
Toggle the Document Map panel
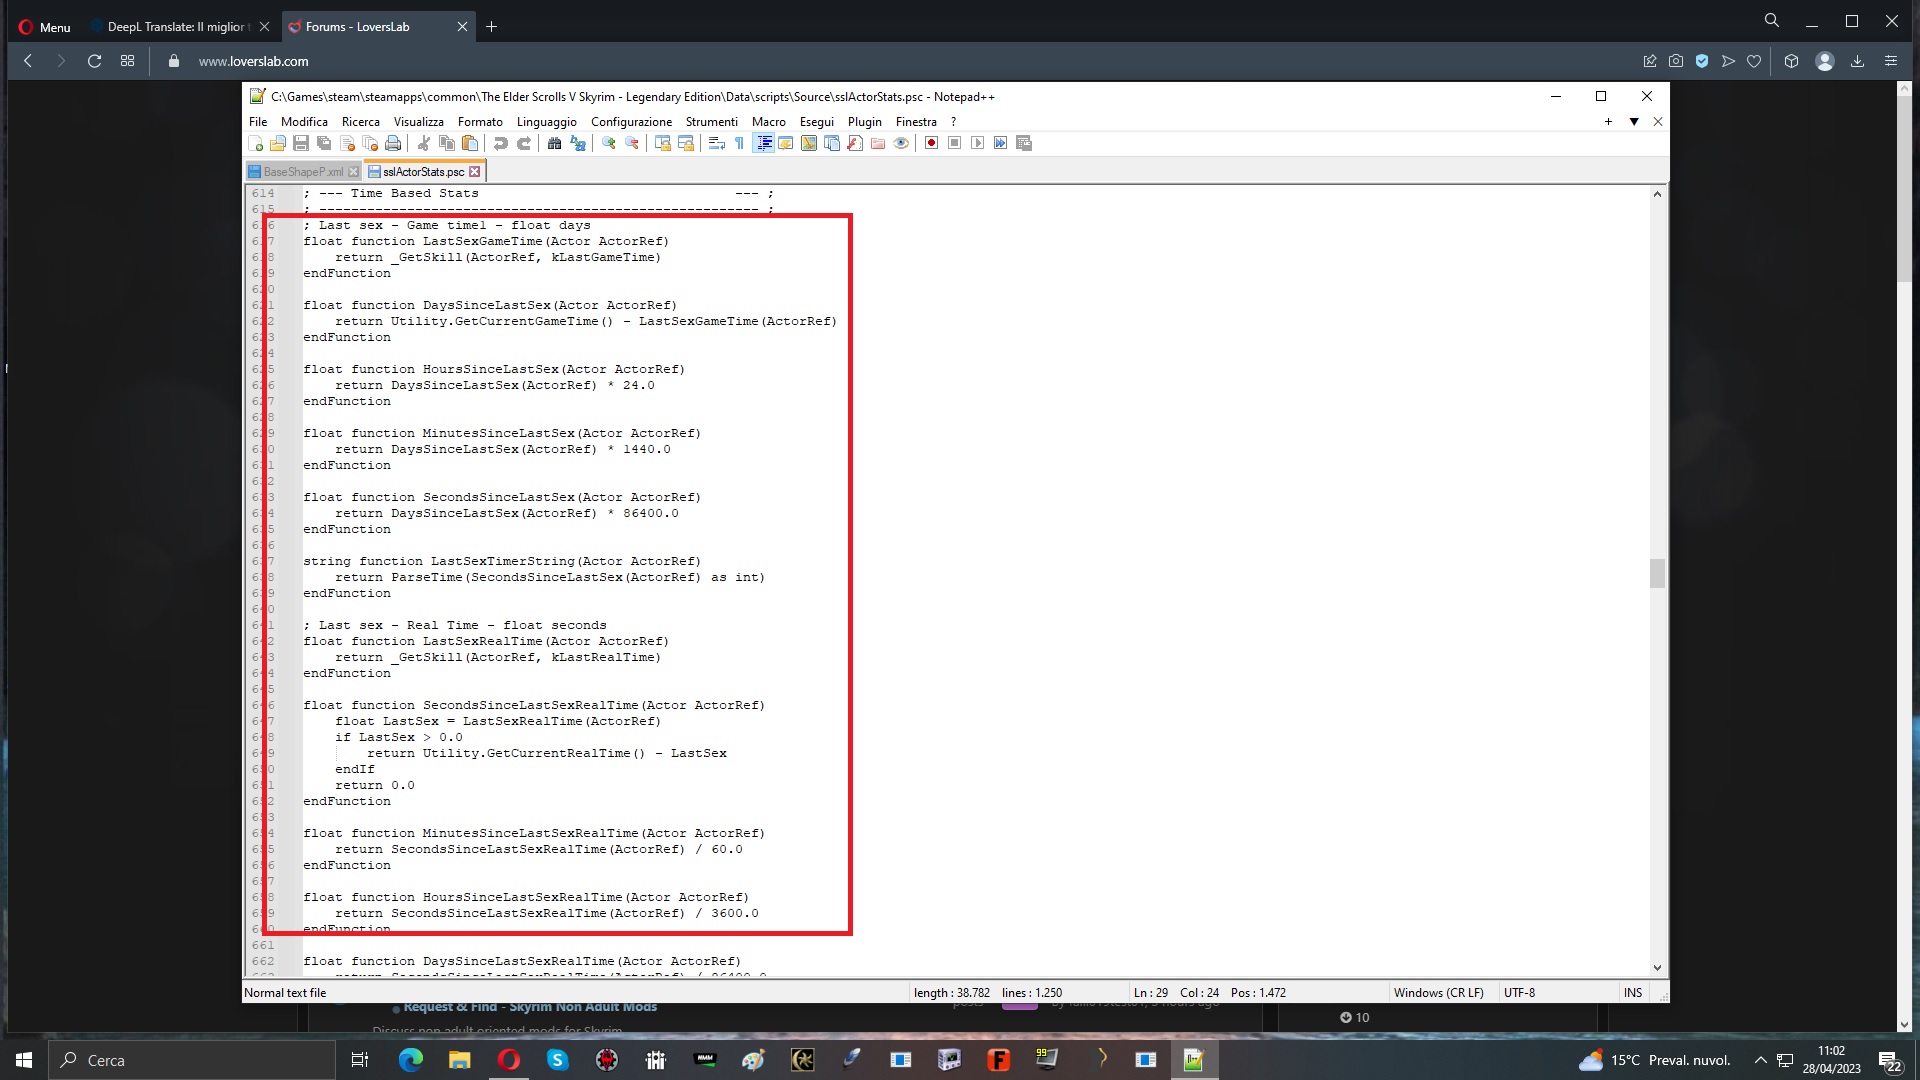pos(808,143)
